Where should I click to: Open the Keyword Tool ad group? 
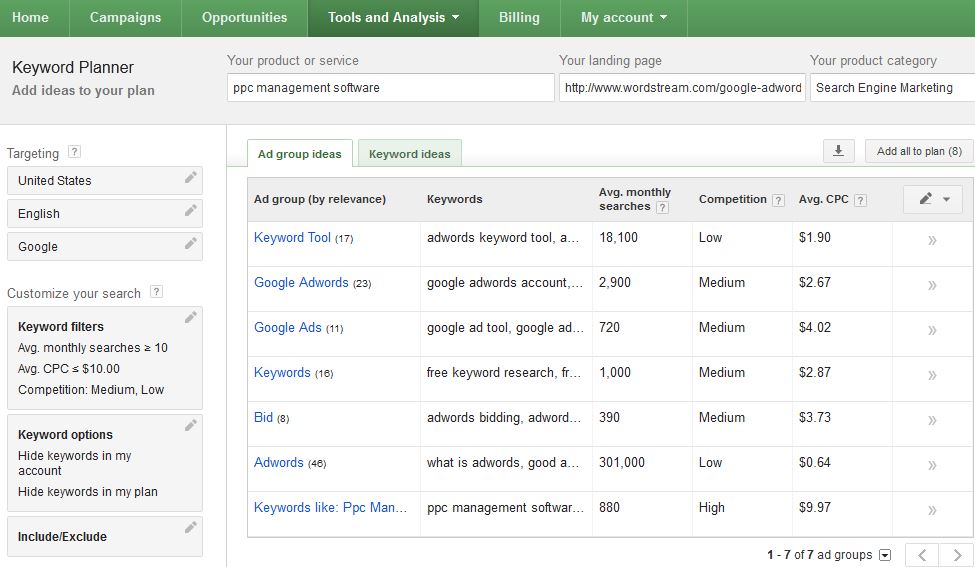click(292, 237)
